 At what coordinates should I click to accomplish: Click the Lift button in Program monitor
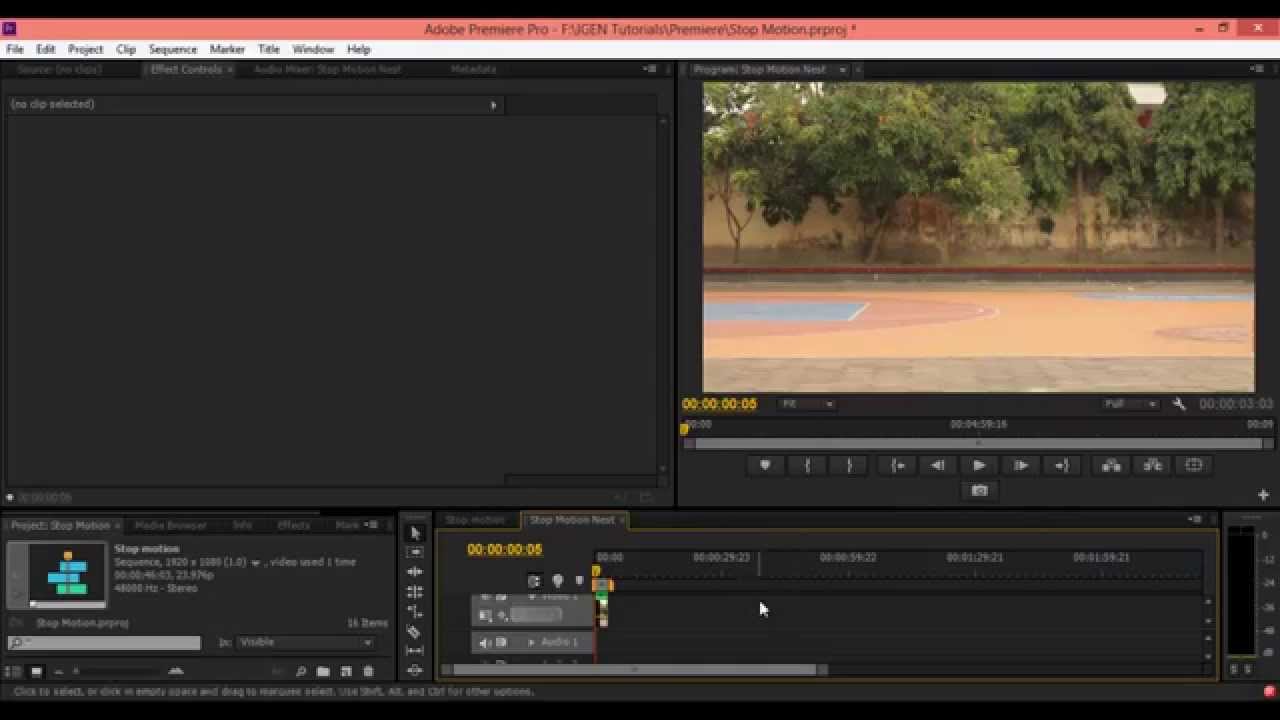(1111, 465)
